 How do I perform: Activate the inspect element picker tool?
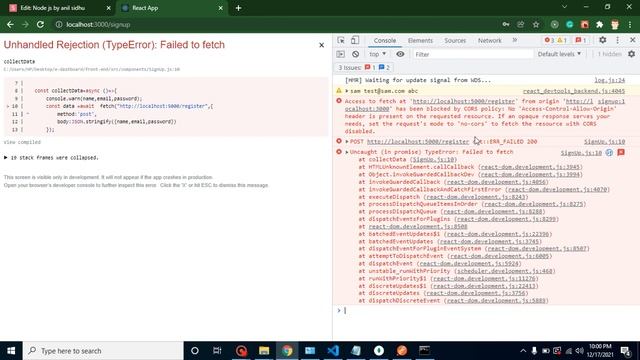[x=341, y=40]
